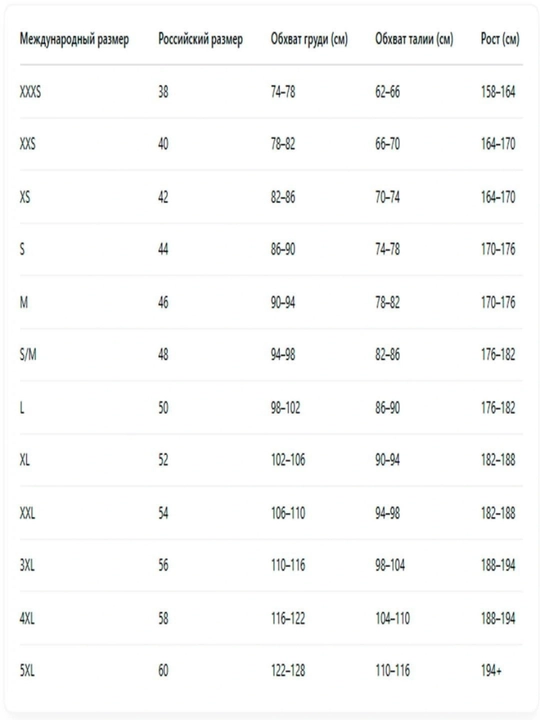Click the Обхват талии (см) header

tap(414, 39)
